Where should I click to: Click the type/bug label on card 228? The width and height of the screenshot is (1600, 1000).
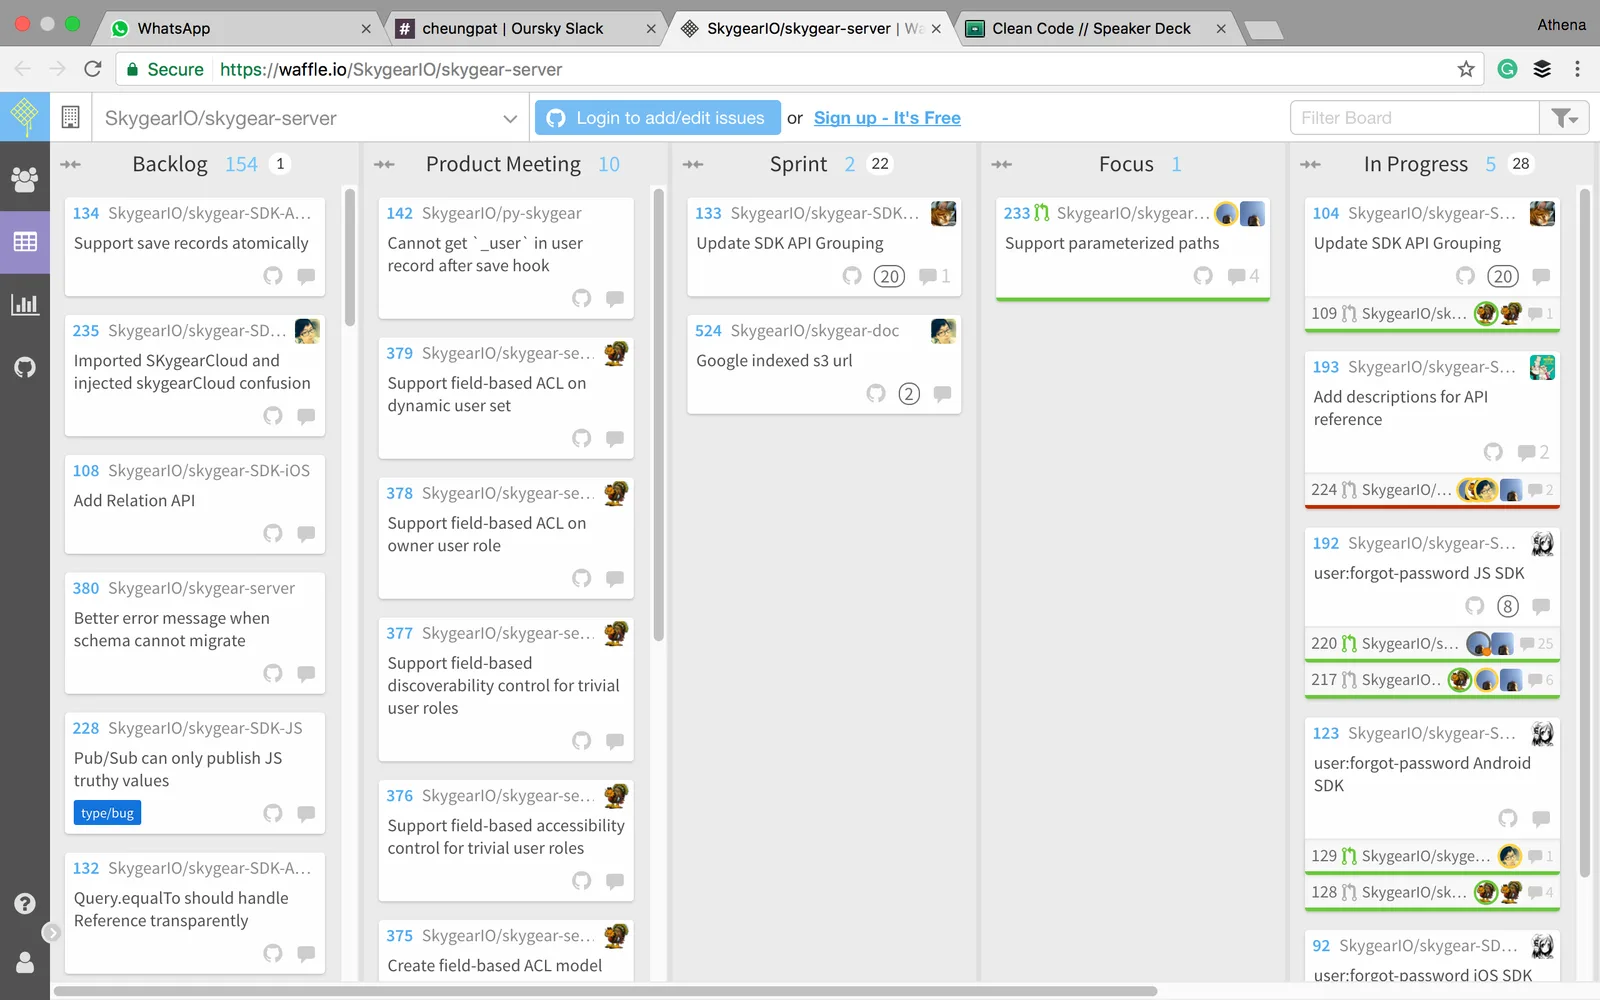pyautogui.click(x=107, y=813)
